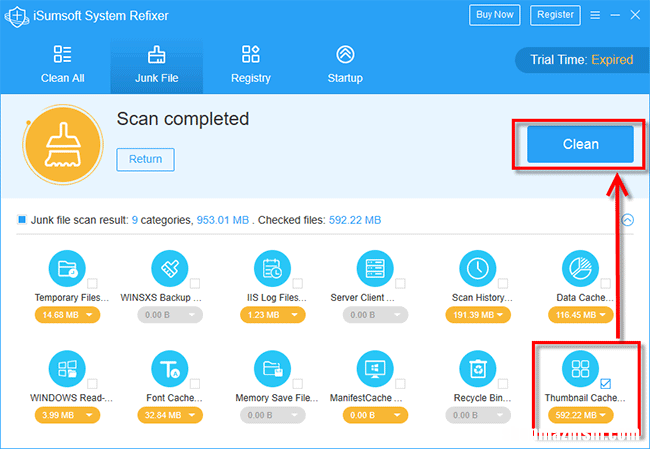Image resolution: width=650 pixels, height=449 pixels.
Task: Check the IIS Log Files checkbox
Action: (298, 284)
